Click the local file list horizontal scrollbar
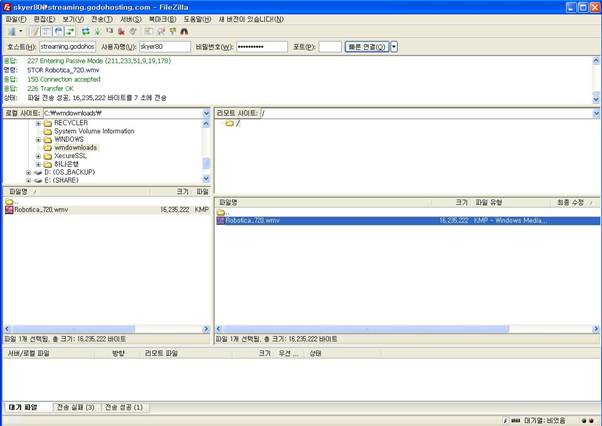The width and height of the screenshot is (602, 426). coord(73,329)
